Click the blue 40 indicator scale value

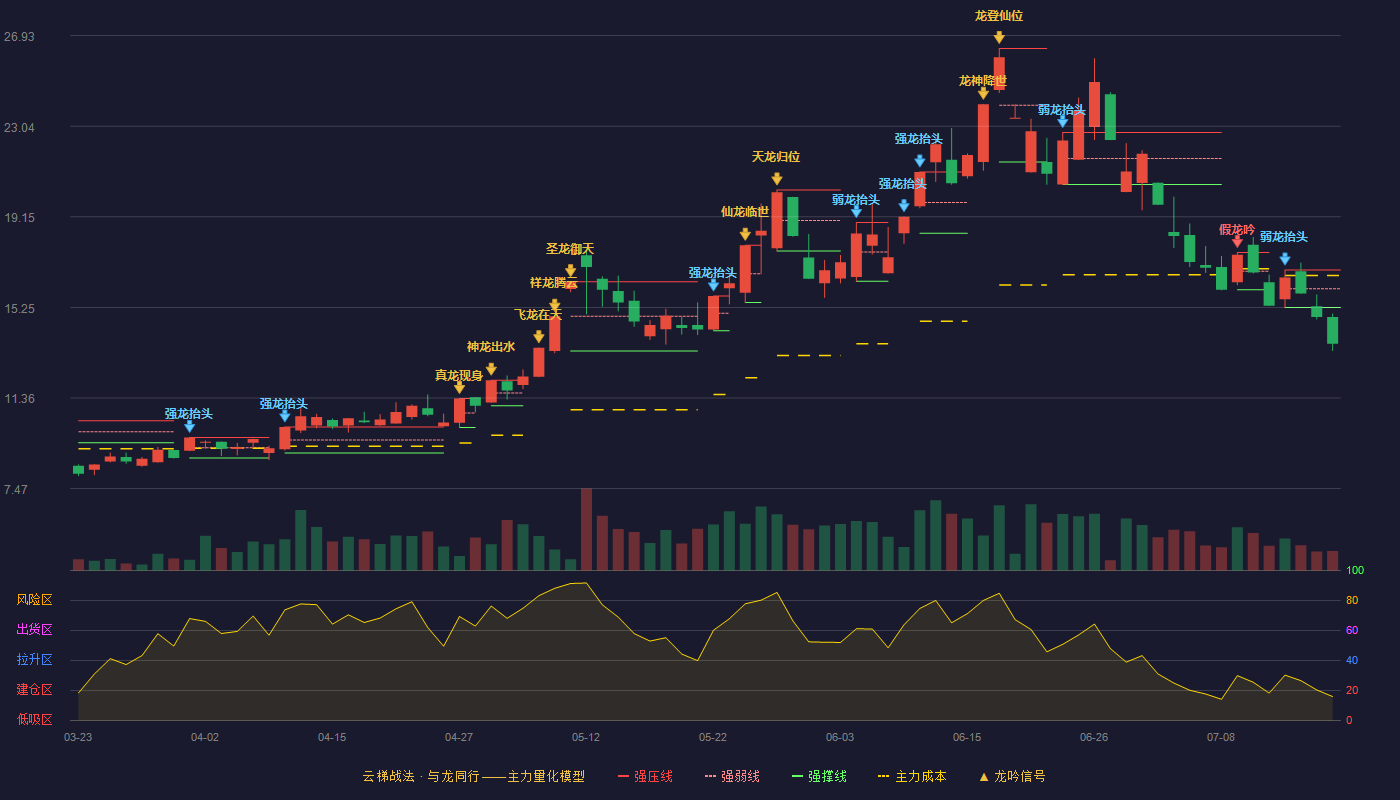1352,660
